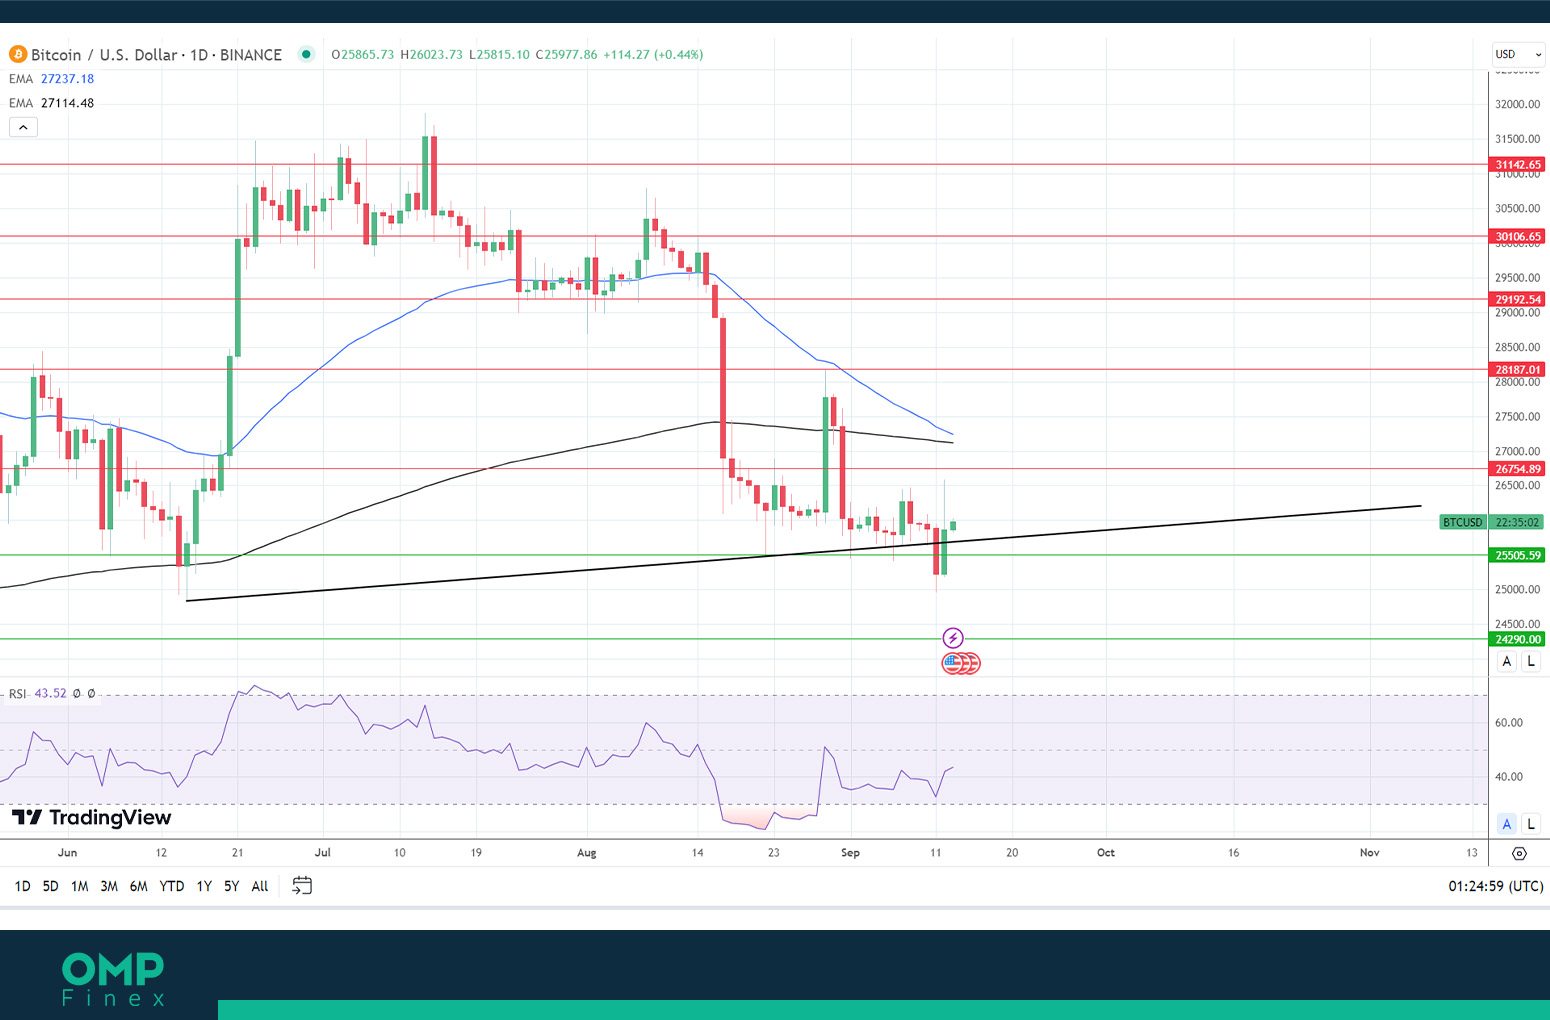Toggle log scale L on price pane
The image size is (1550, 1020).
pos(1530,661)
